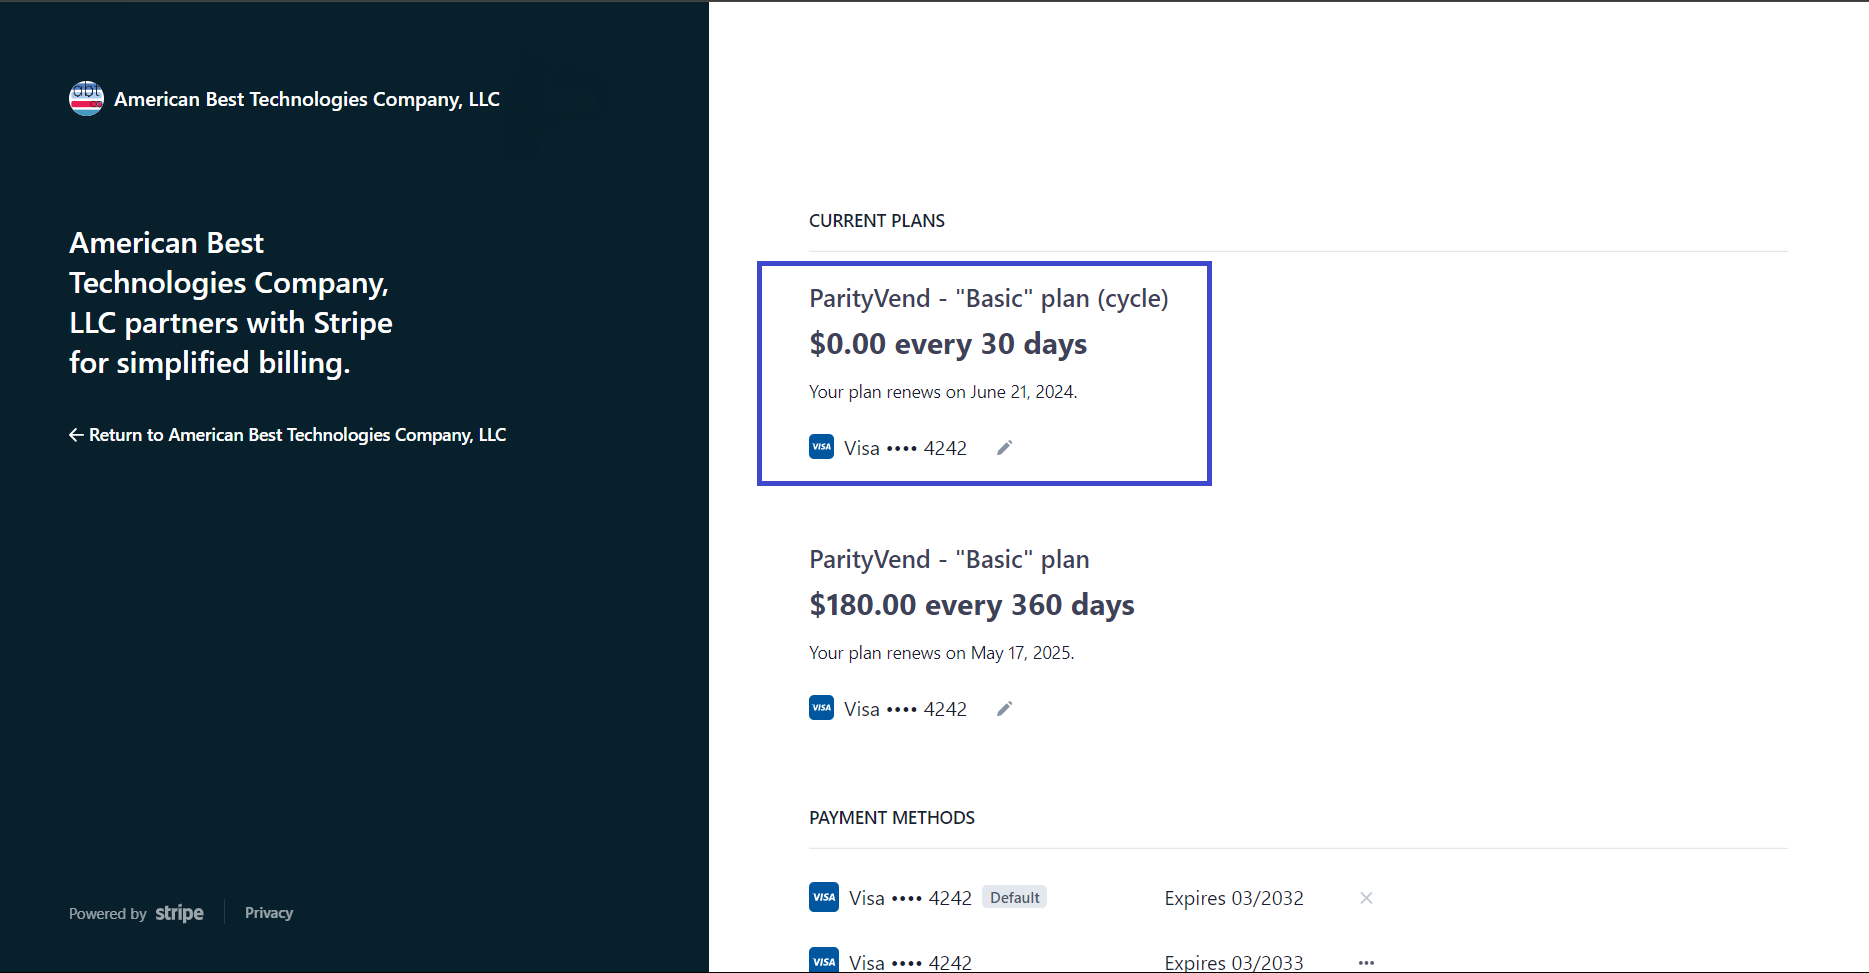Viewport: 1869px width, 973px height.
Task: Open options menu for card expiring 03/2033
Action: (1366, 962)
